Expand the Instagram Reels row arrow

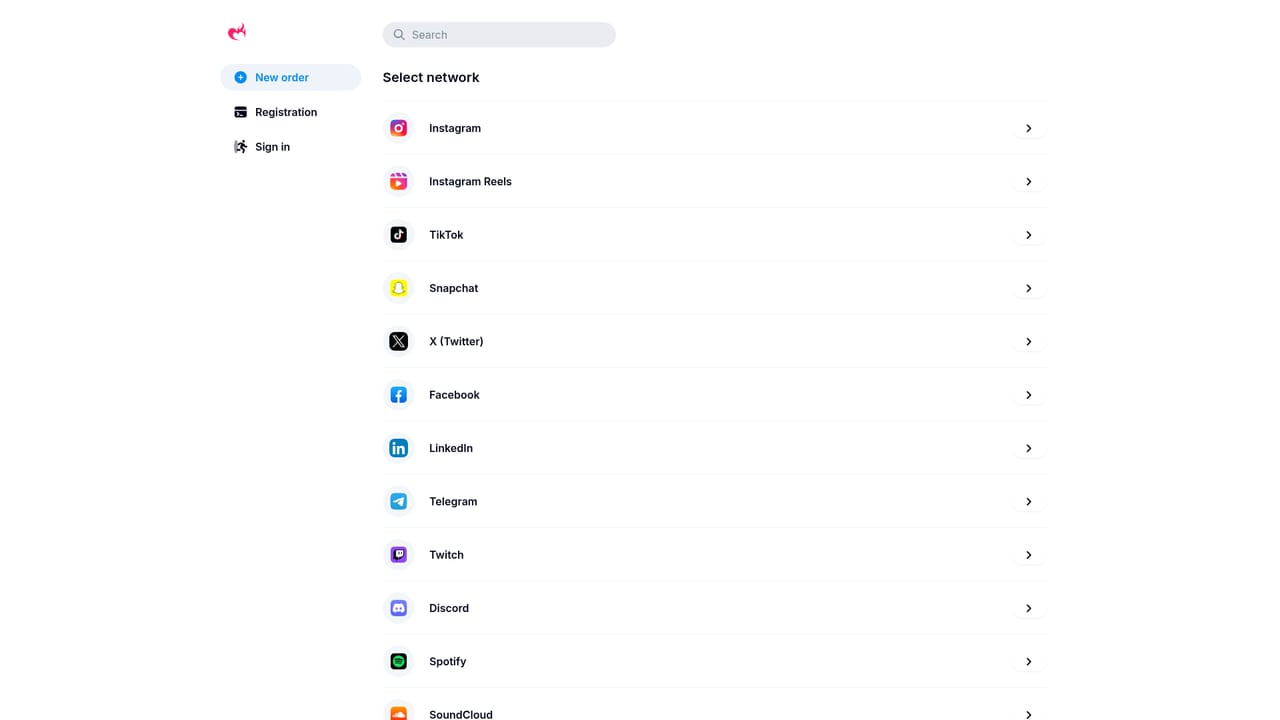click(1028, 181)
